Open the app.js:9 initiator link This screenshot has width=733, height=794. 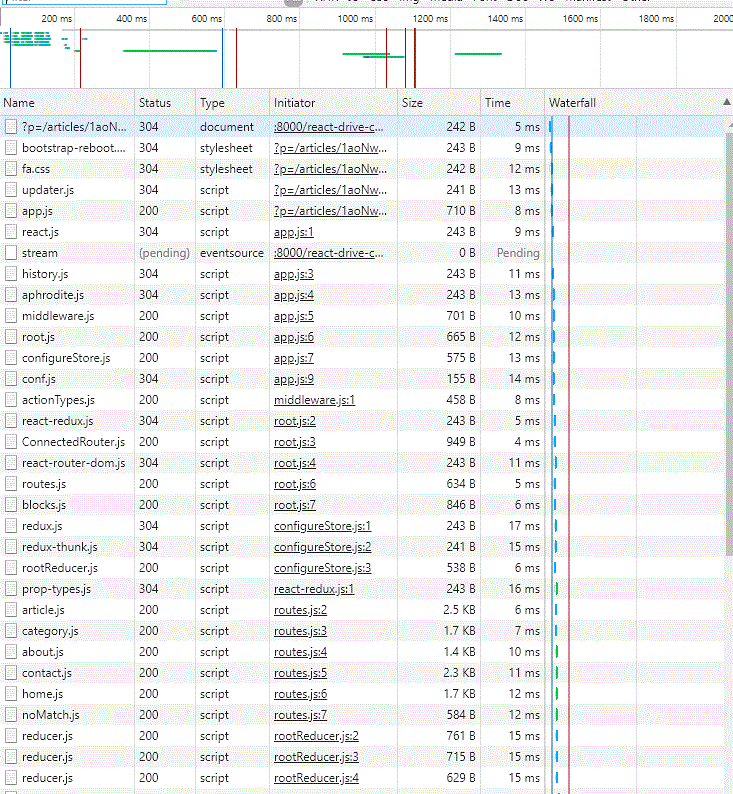[294, 379]
